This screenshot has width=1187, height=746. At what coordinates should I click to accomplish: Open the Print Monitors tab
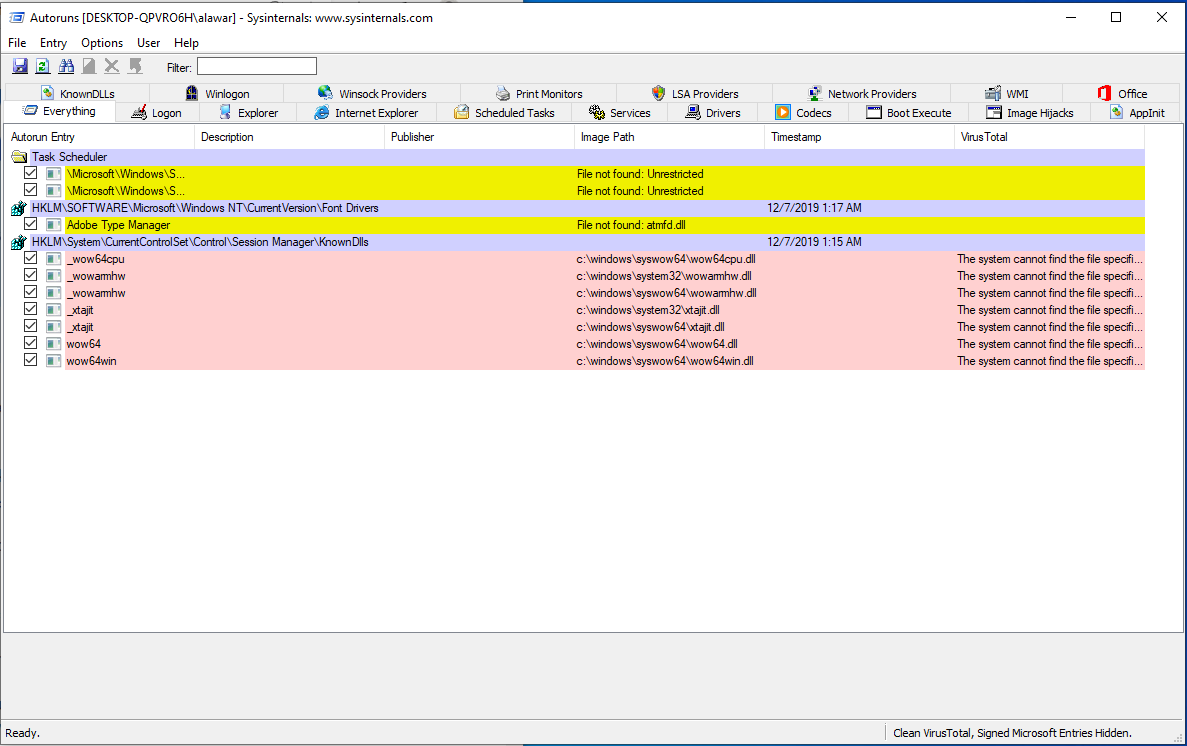tap(539, 93)
